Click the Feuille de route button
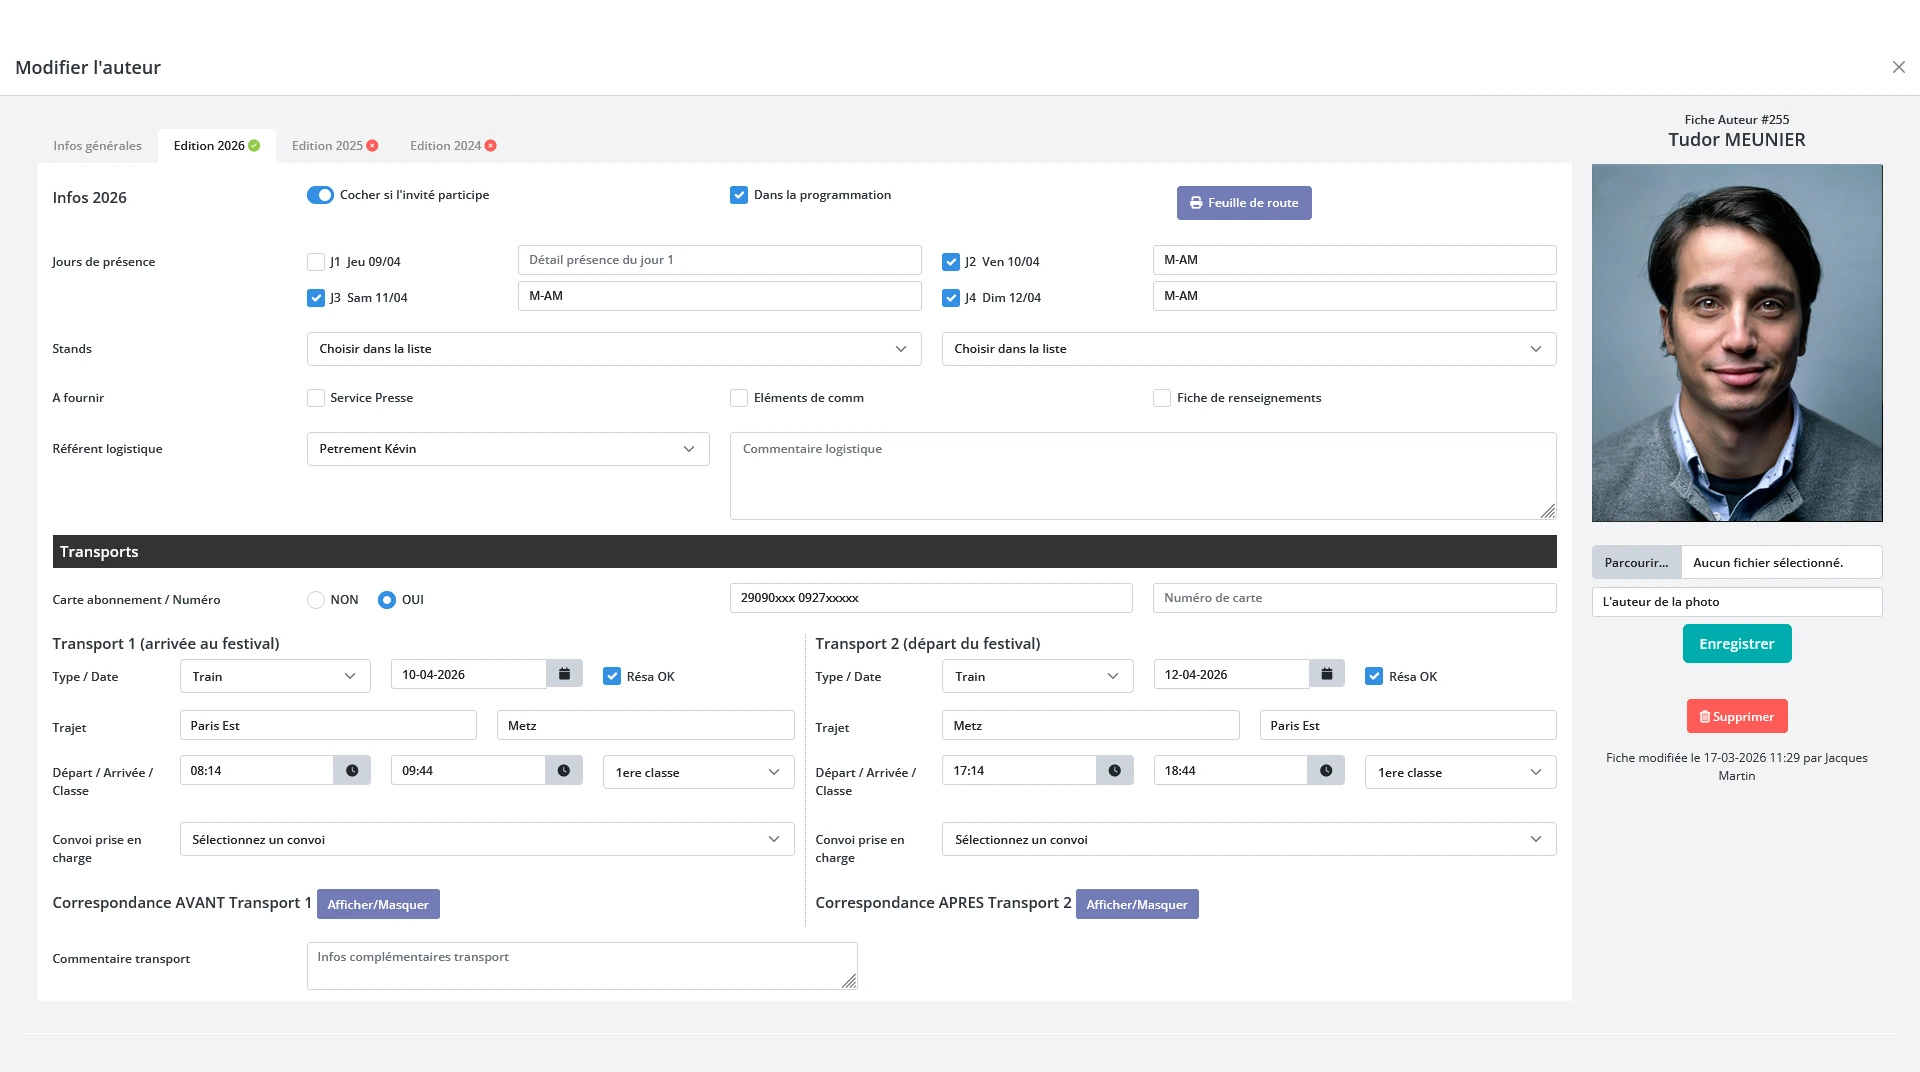Image resolution: width=1920 pixels, height=1072 pixels. tap(1243, 203)
